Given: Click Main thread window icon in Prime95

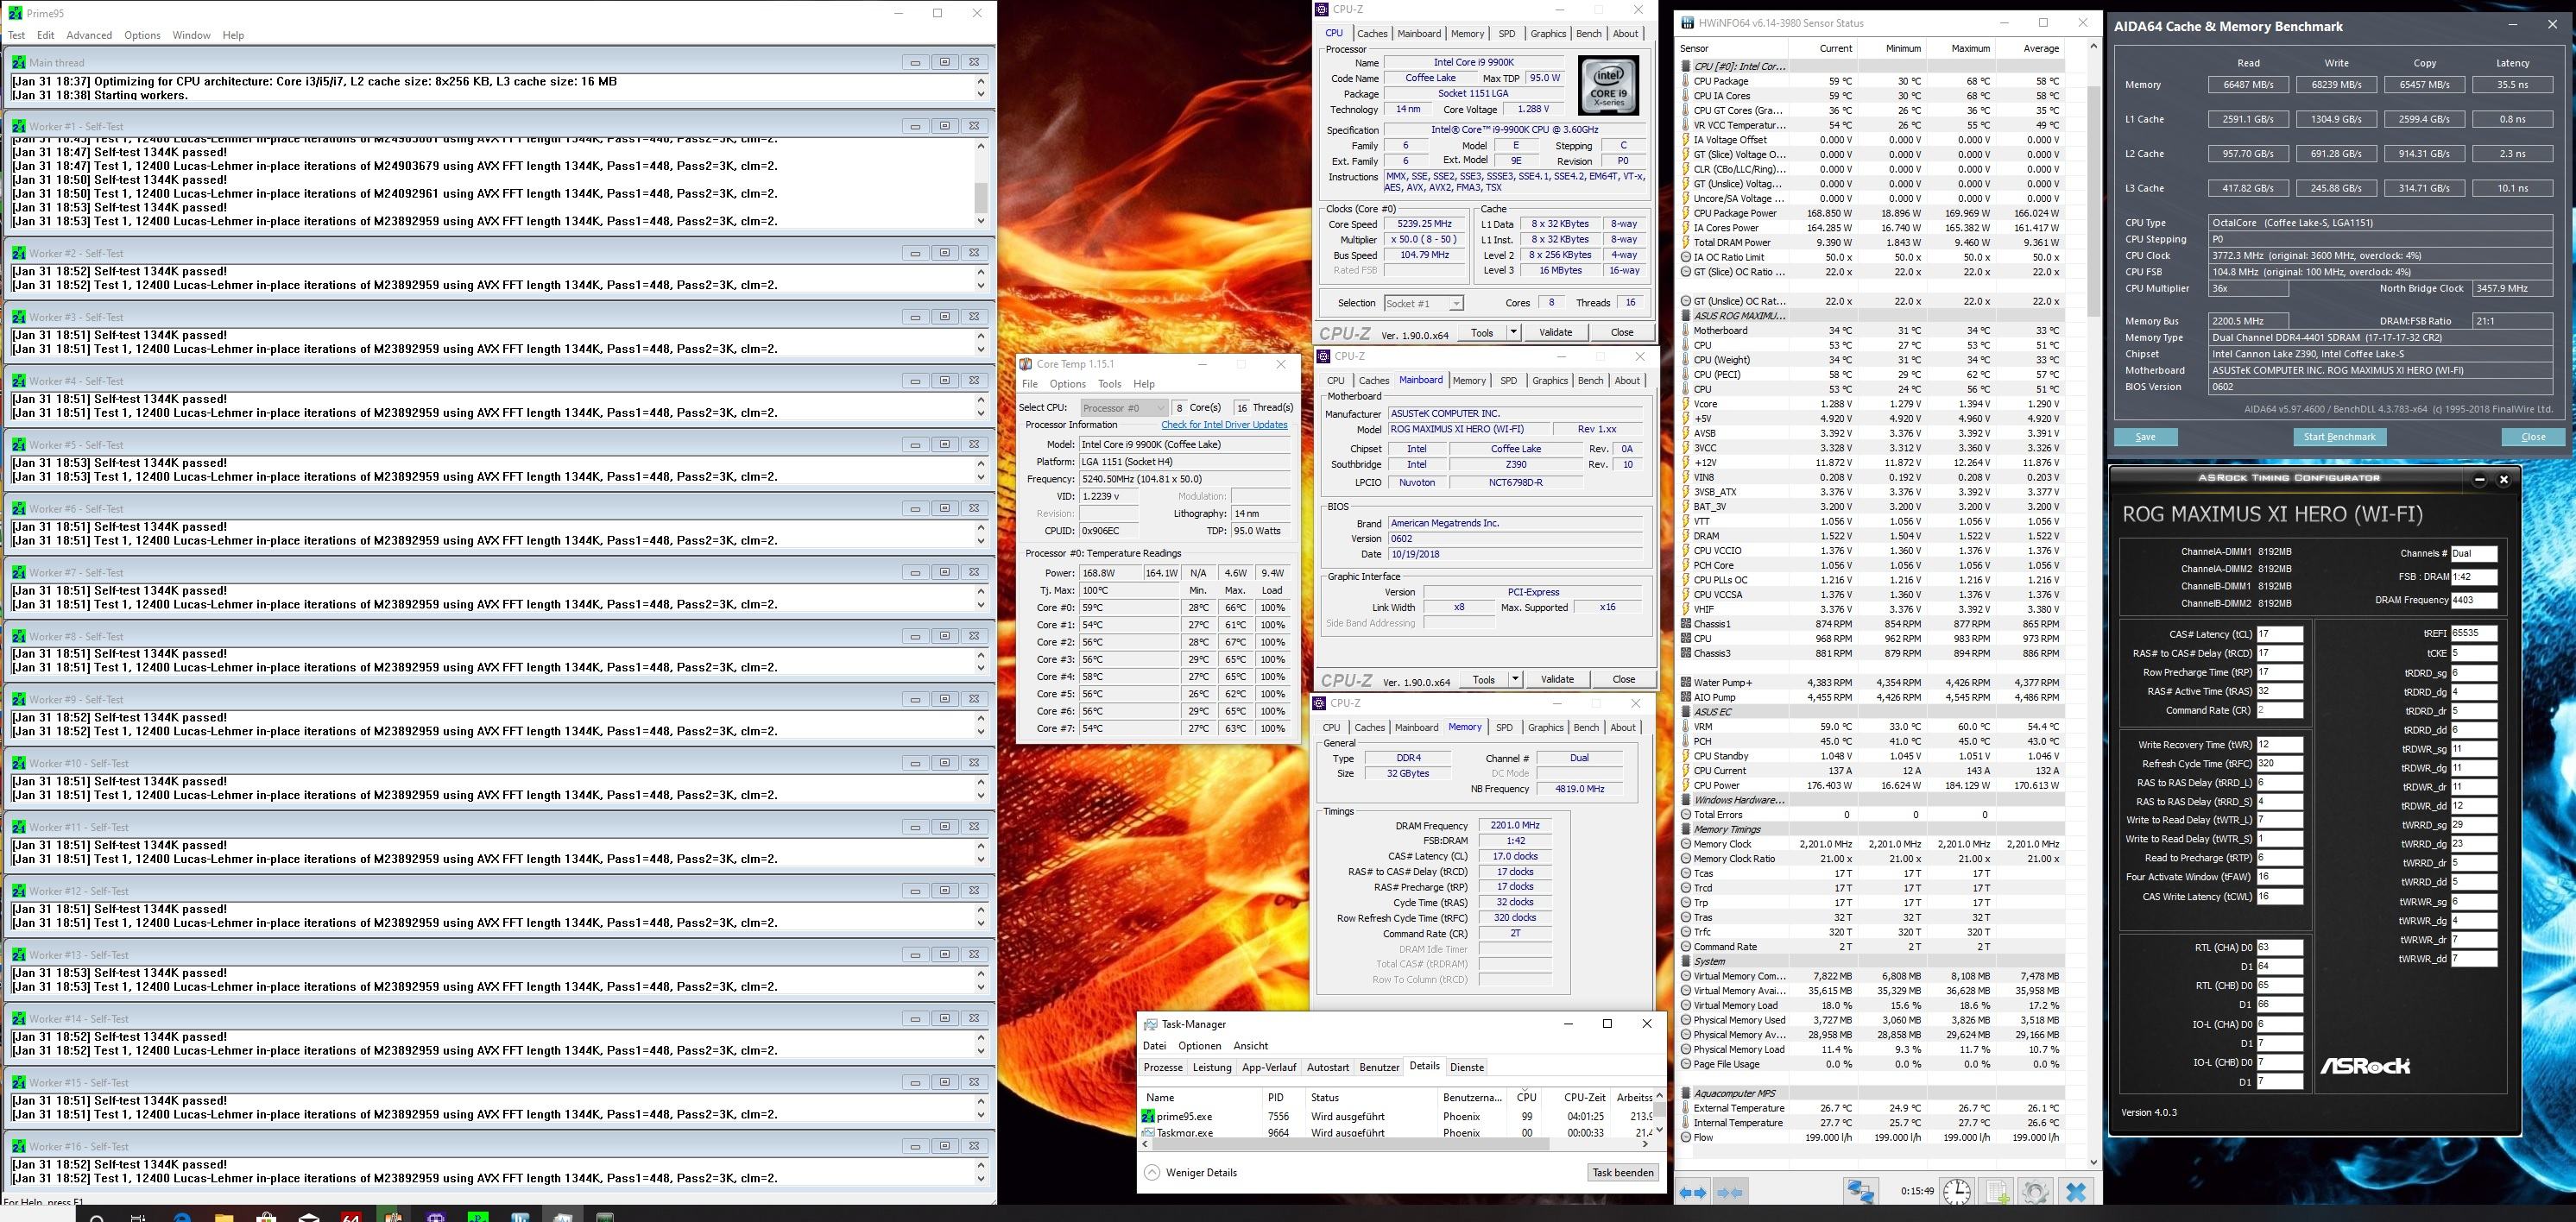Looking at the screenshot, I should [19, 62].
